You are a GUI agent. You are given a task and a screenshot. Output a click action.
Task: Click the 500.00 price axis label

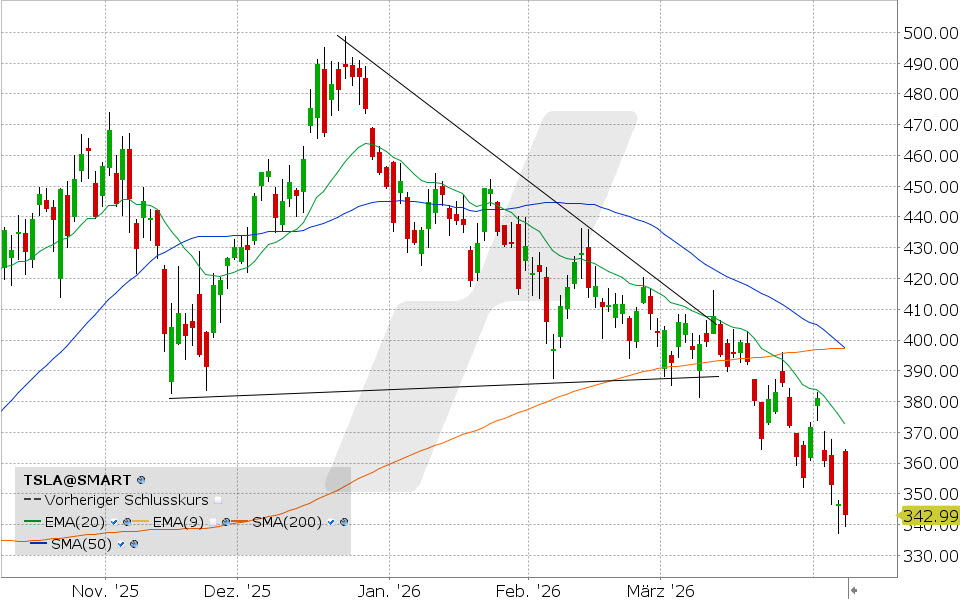click(927, 33)
